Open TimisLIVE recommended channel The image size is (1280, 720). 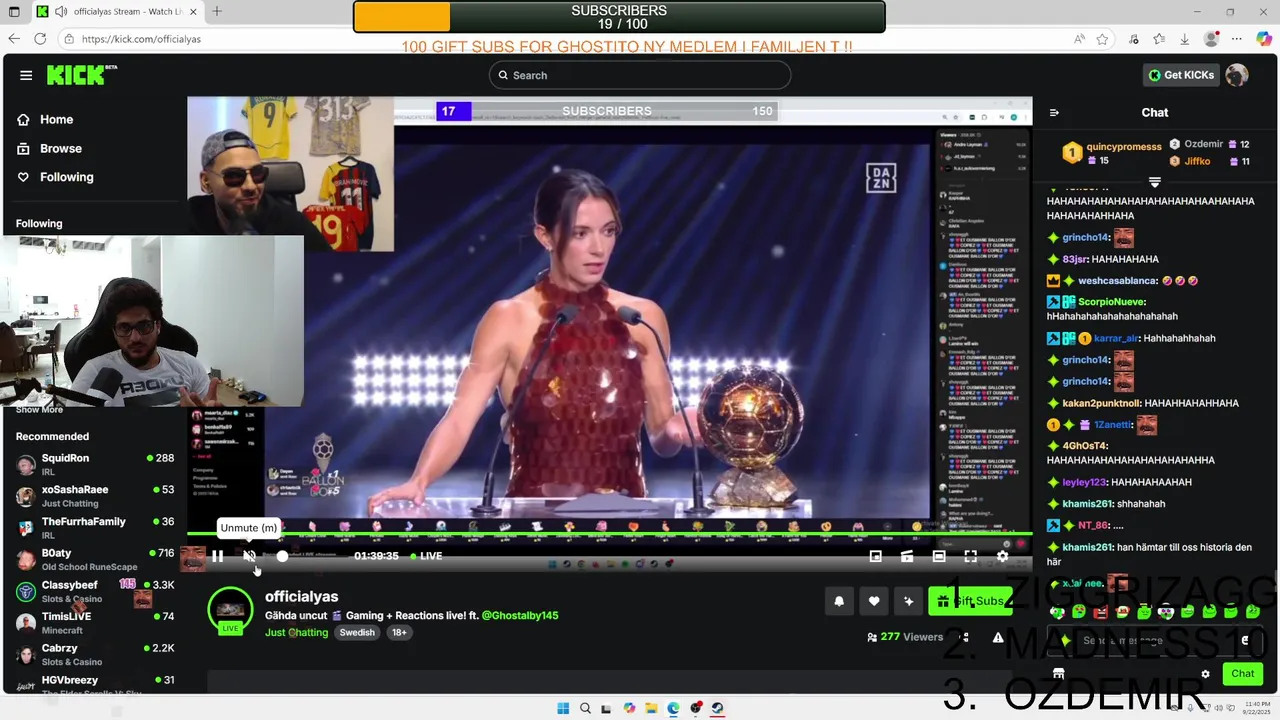(96, 623)
